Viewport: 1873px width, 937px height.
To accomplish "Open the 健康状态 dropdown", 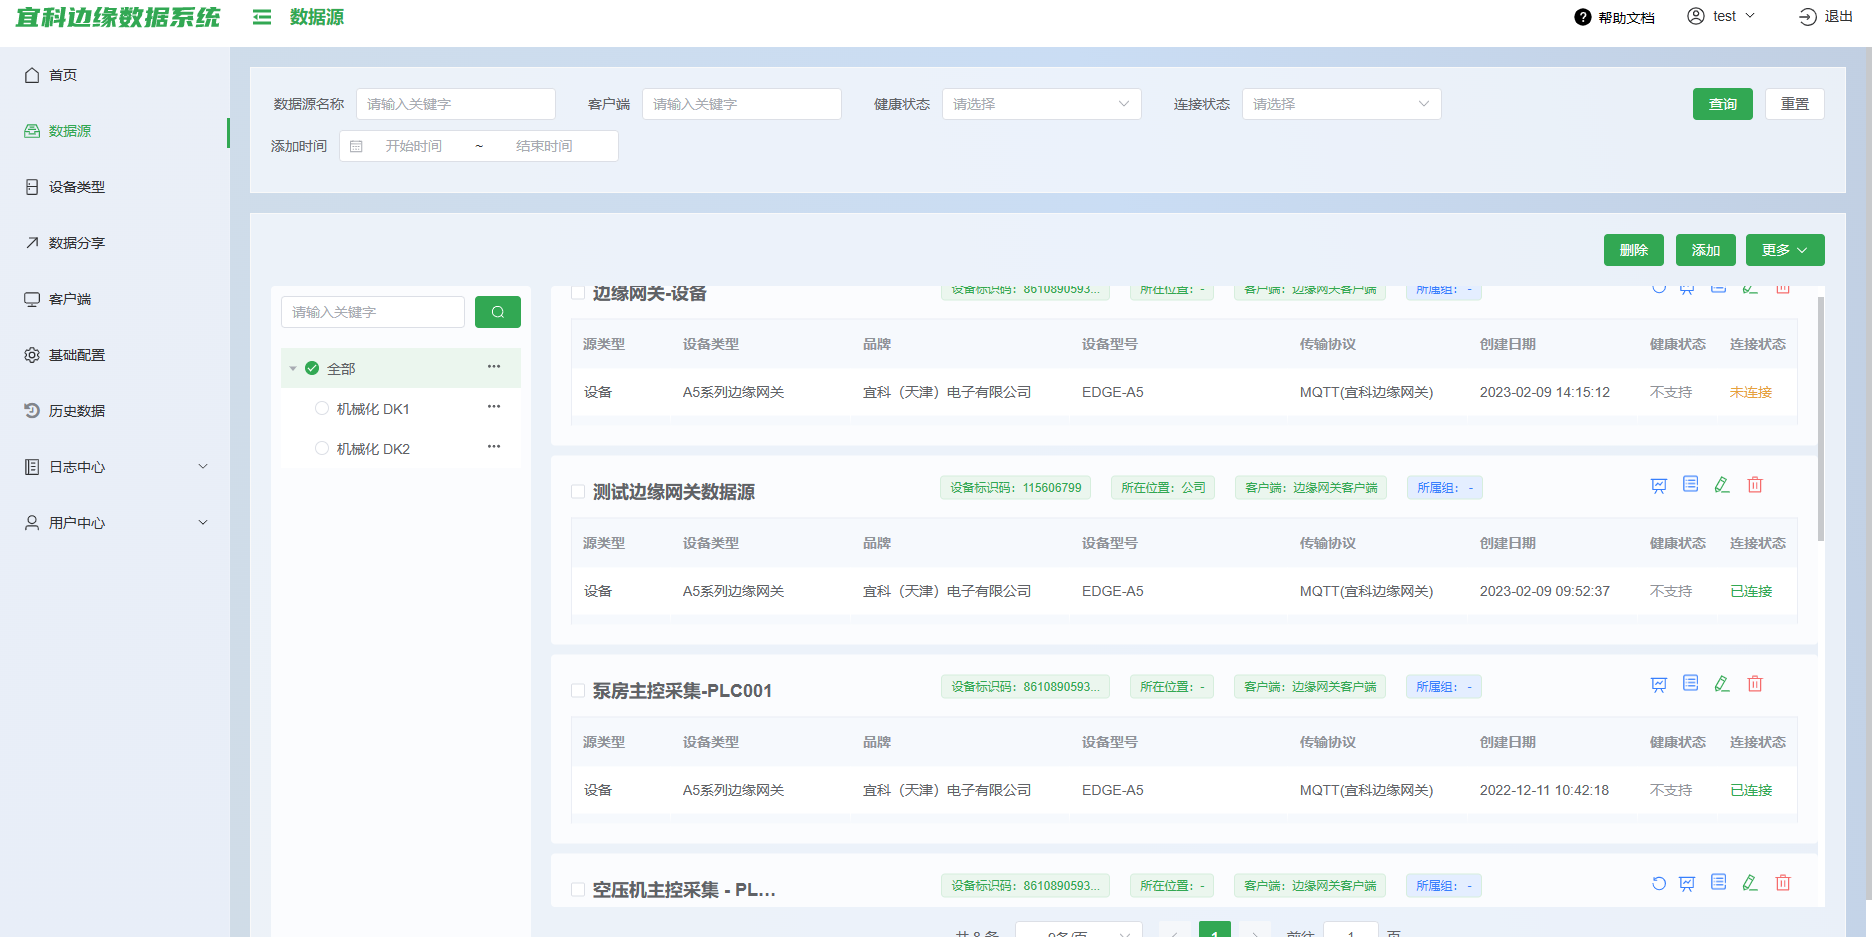I will pyautogui.click(x=1041, y=104).
